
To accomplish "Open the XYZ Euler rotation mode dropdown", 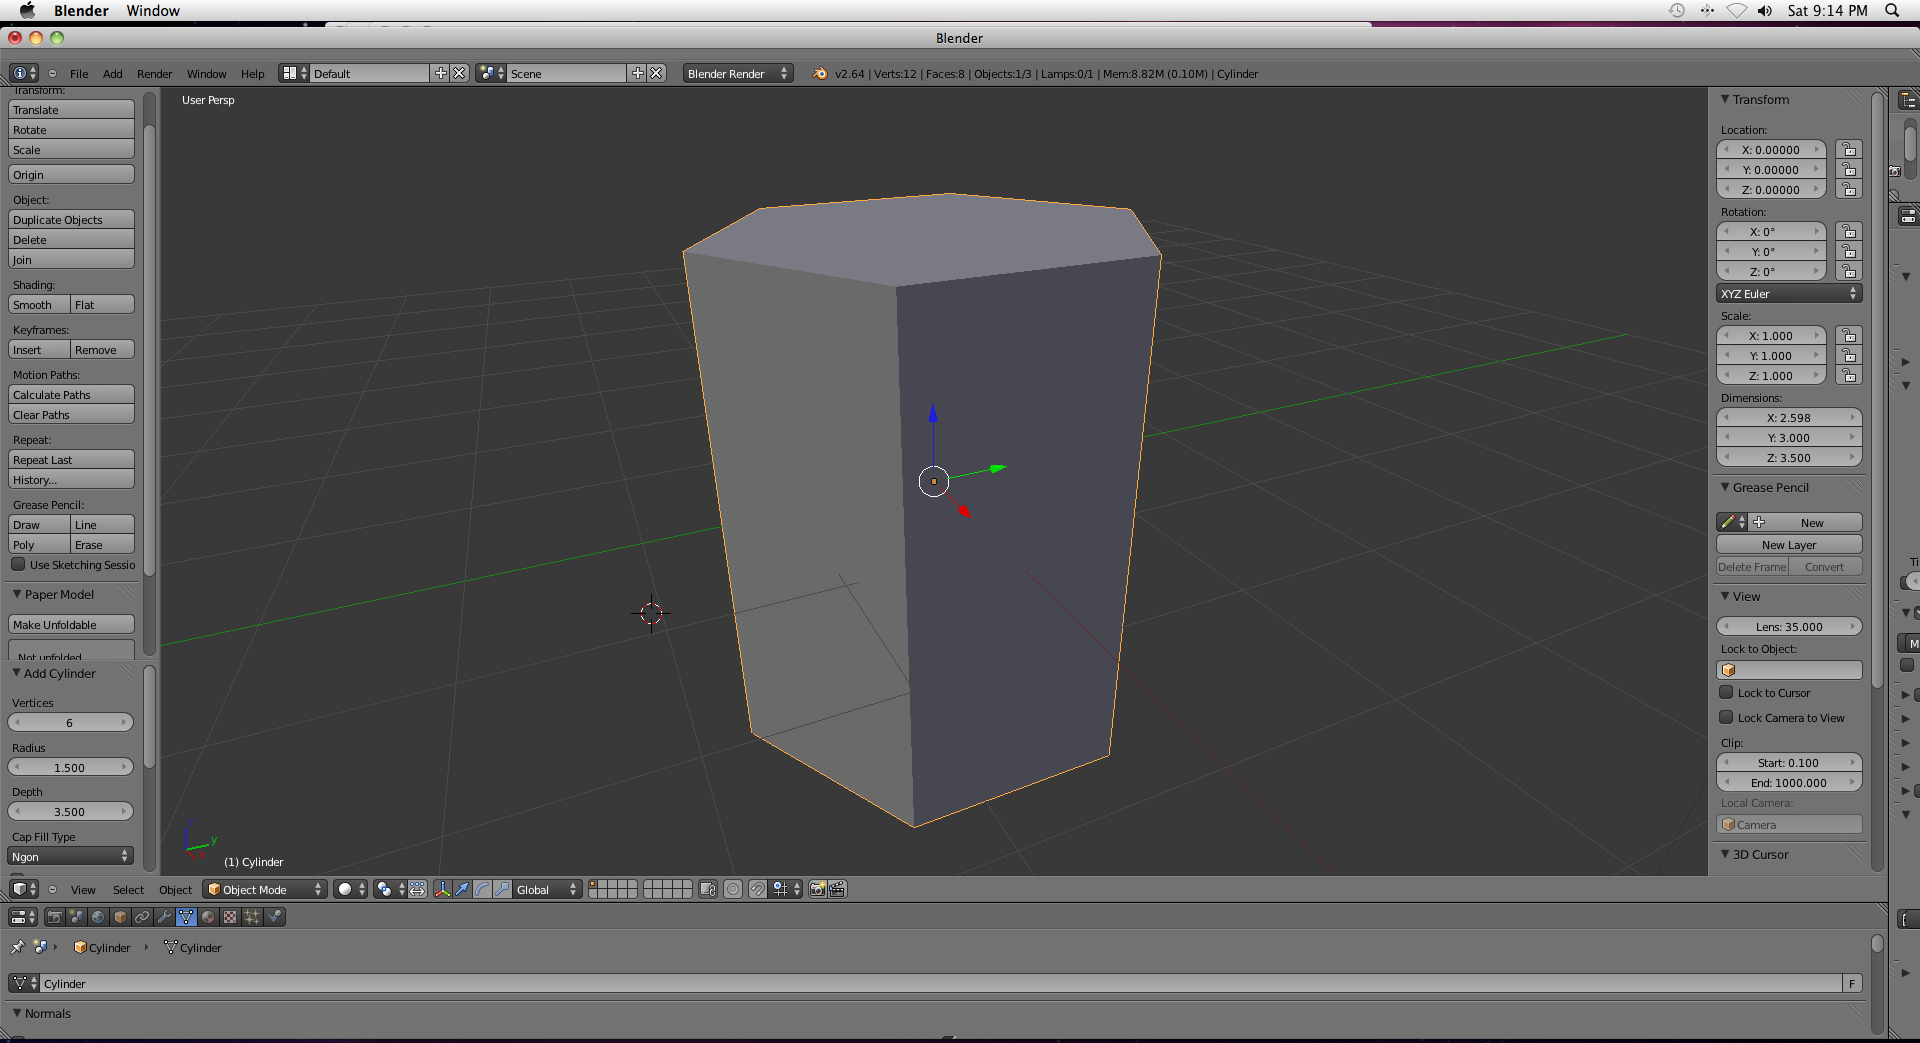I will pos(1789,294).
